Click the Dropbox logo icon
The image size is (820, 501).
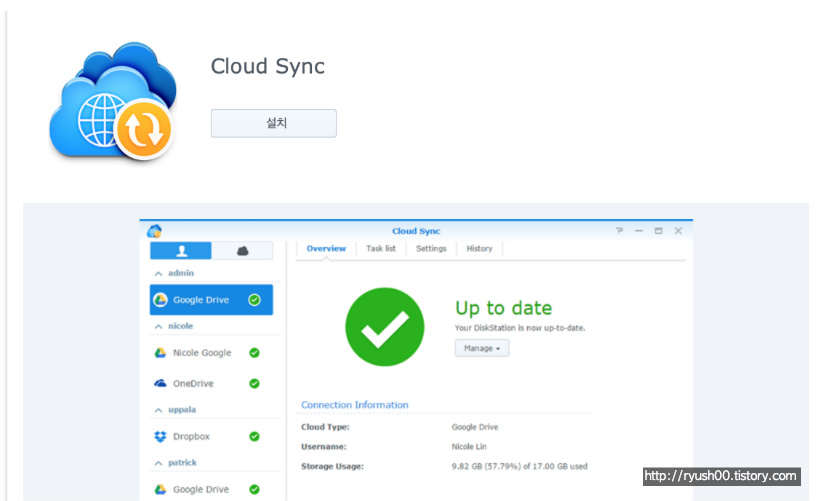(160, 436)
